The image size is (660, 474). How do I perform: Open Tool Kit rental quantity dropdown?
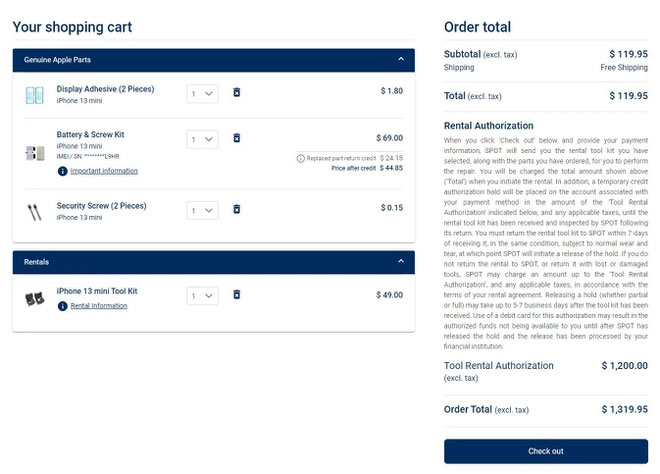tap(203, 296)
